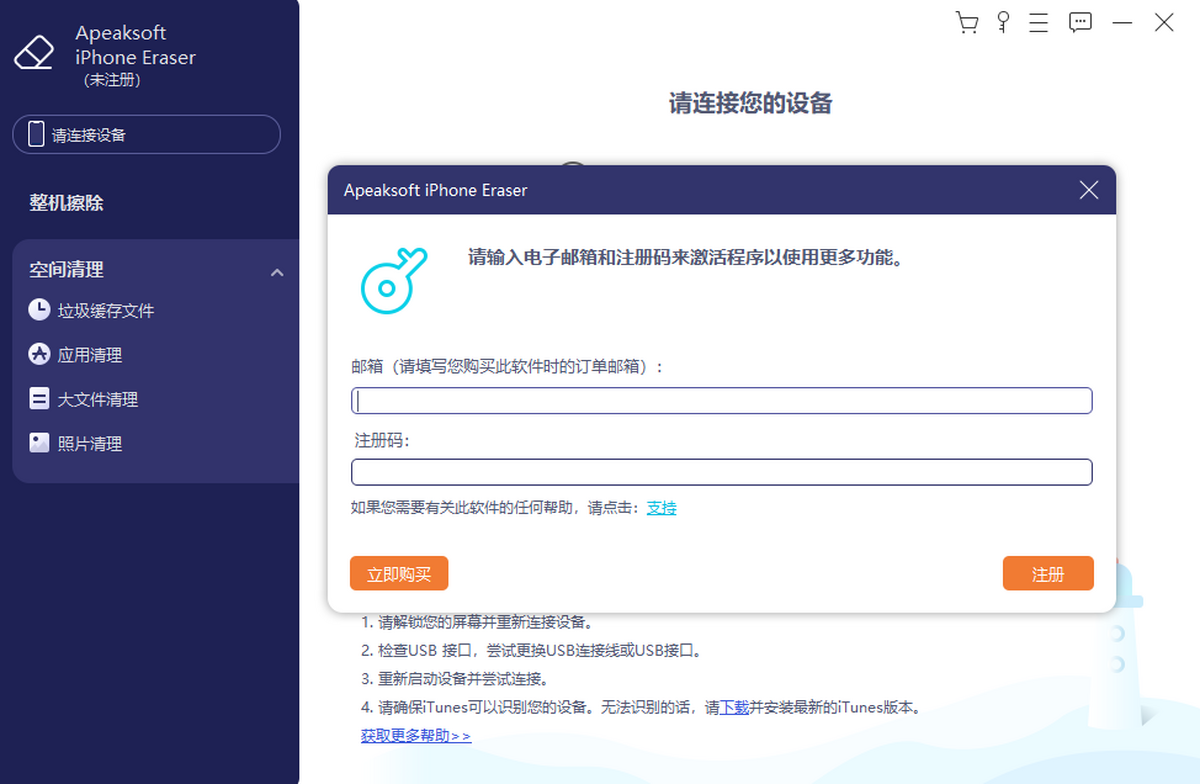Collapse the 空间清理 section chevron
Viewport: 1200px width, 784px height.
coord(277,272)
